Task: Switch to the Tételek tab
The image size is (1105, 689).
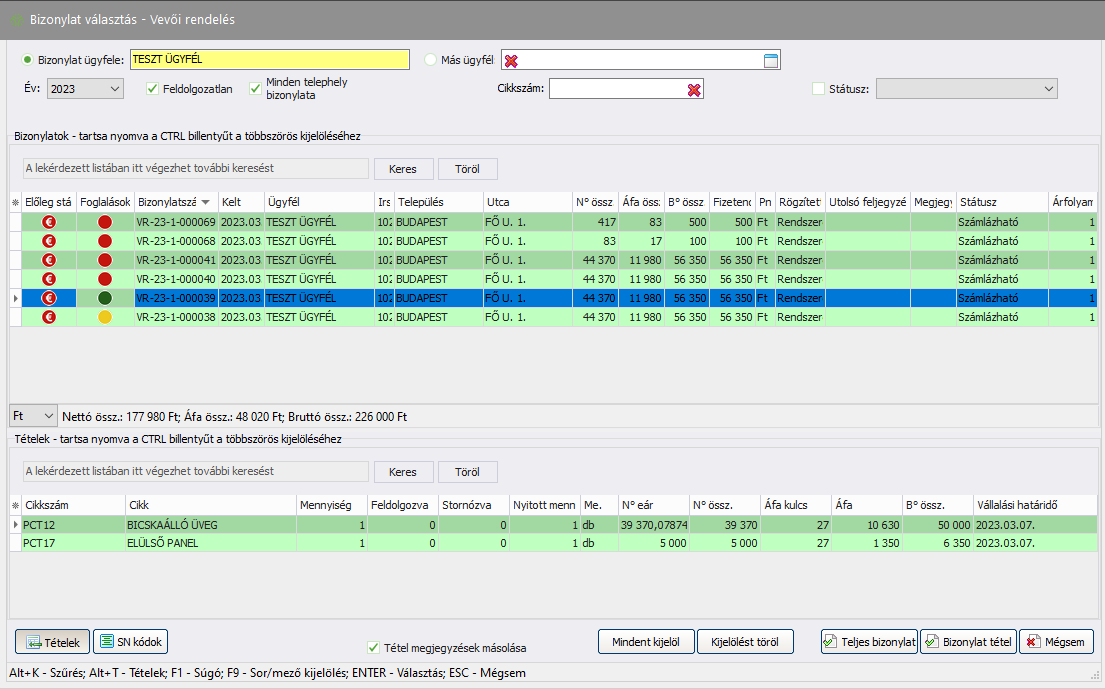Action: tap(53, 641)
